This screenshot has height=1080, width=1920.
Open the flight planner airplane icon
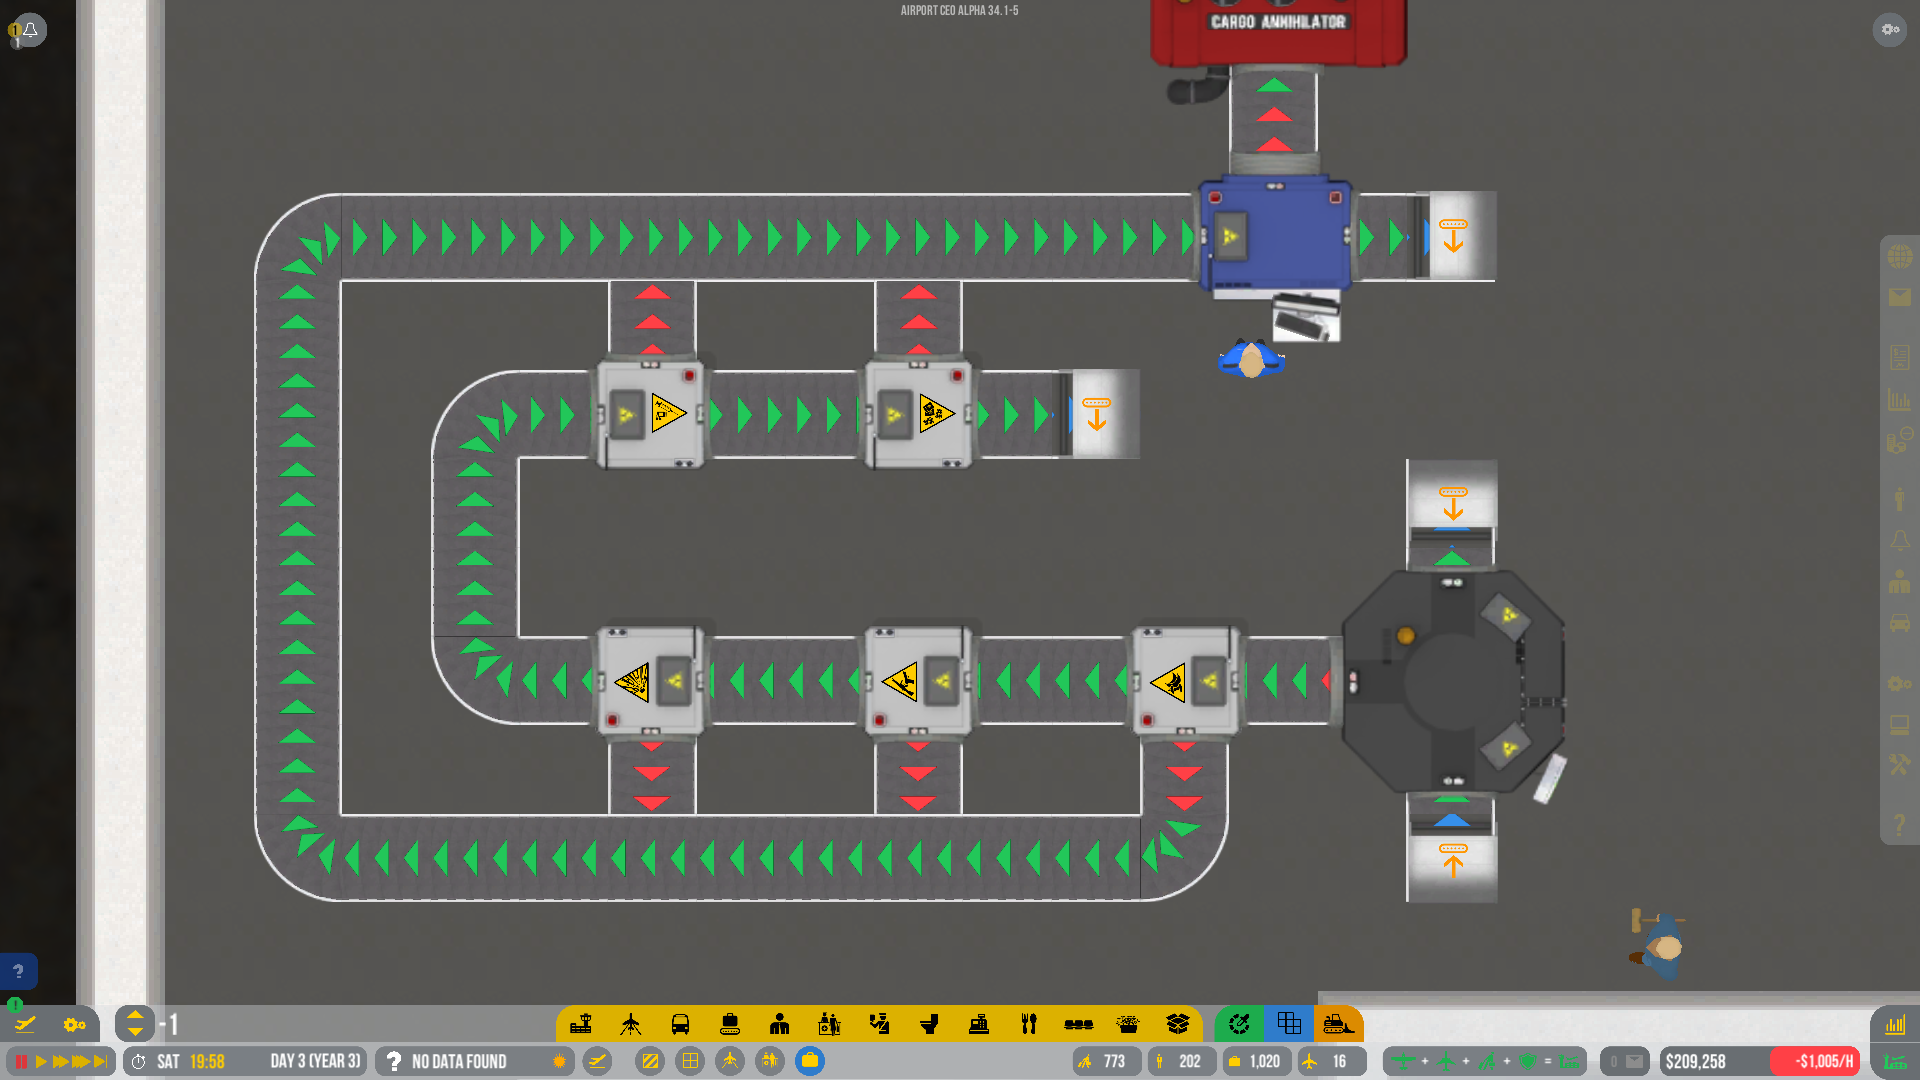(25, 1024)
